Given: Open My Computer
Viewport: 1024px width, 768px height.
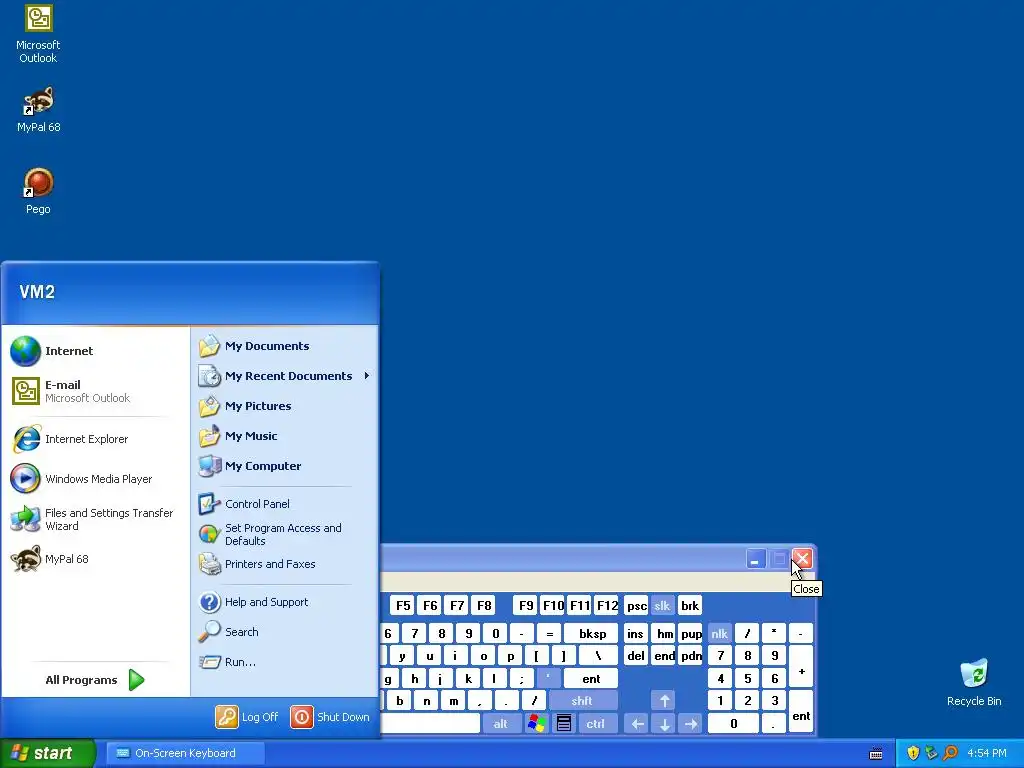Looking at the screenshot, I should tap(285, 466).
